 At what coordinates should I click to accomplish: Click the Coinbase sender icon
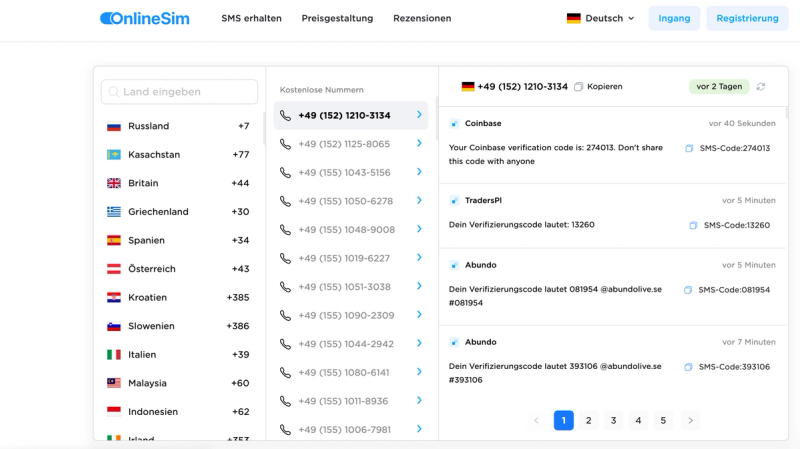(454, 123)
